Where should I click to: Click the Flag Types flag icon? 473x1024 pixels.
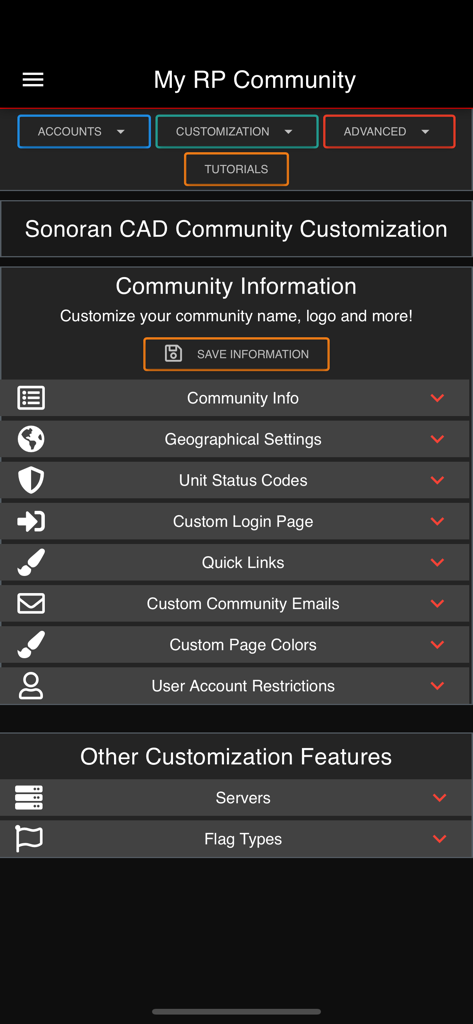click(29, 839)
